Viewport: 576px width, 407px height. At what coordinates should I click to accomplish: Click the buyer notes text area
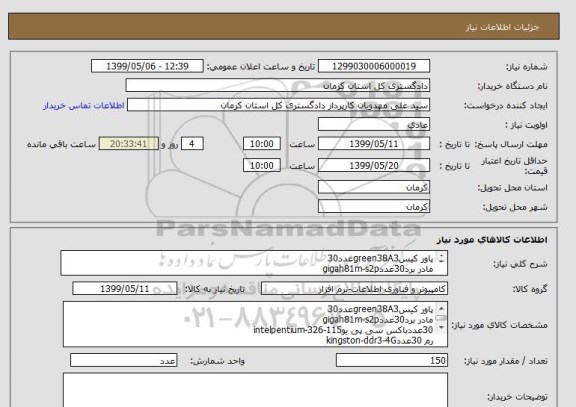(x=255, y=390)
